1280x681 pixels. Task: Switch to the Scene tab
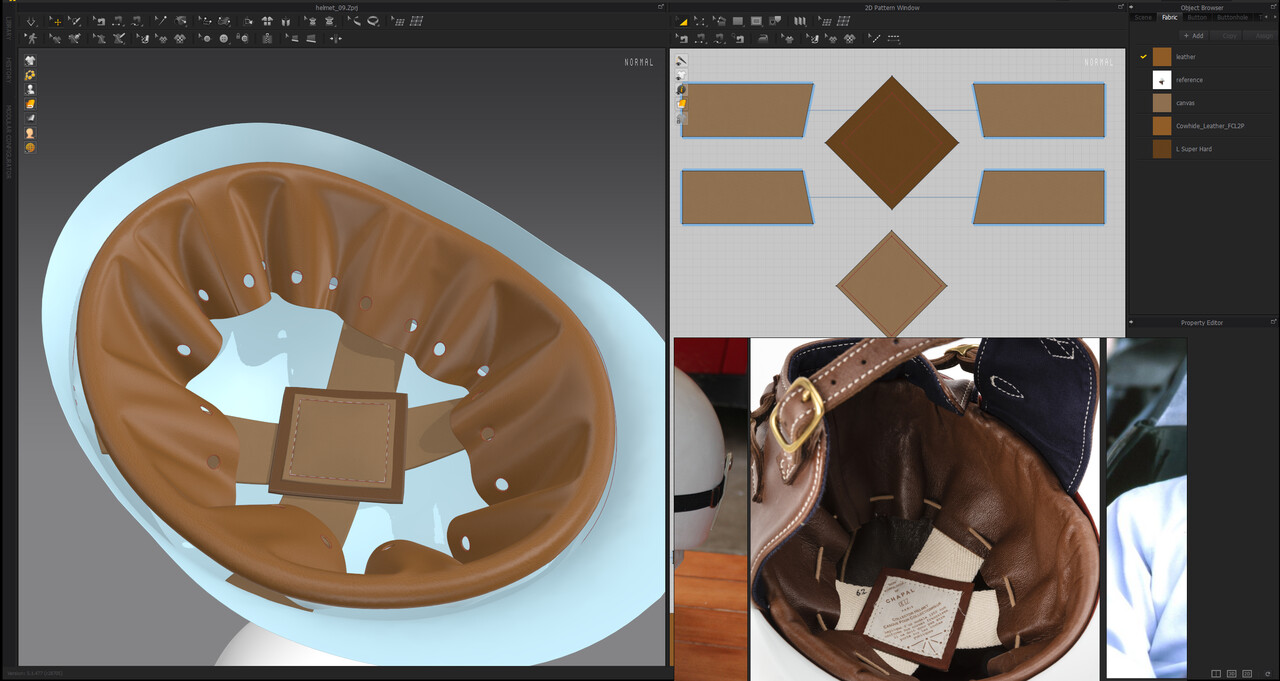(x=1143, y=17)
